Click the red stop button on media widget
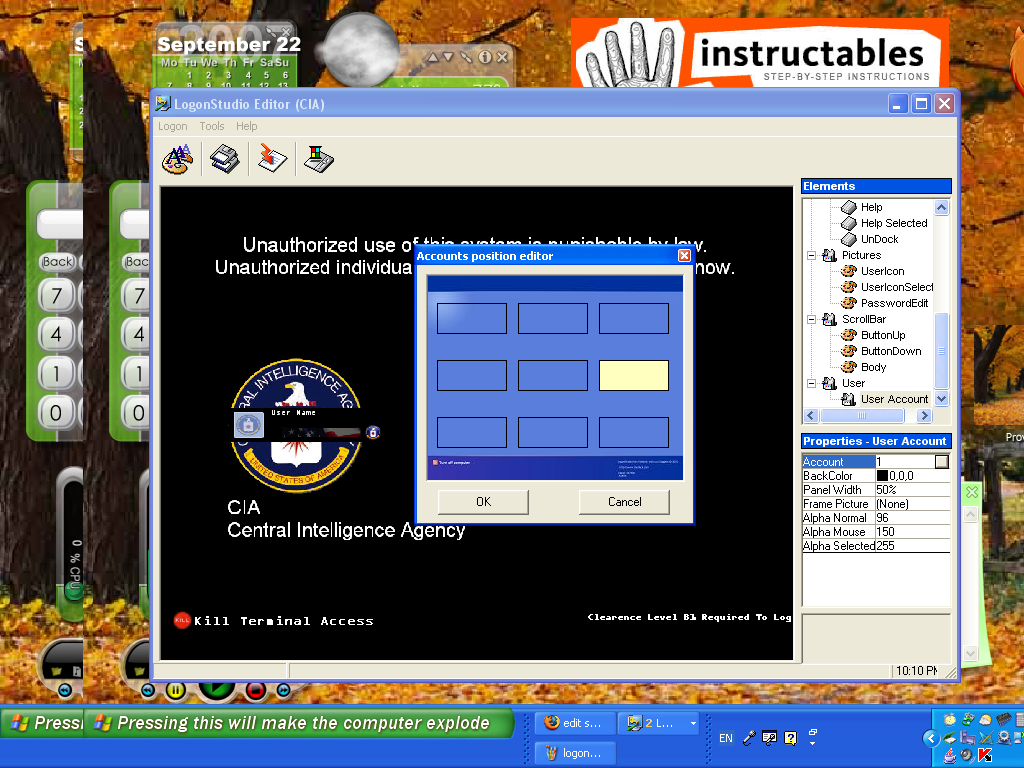 (255, 690)
